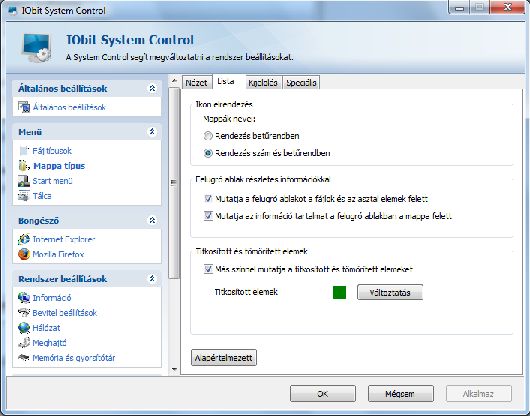Screen dimensions: 530x416
Task: Open the Mappa típus folder icon
Action: click(24, 166)
